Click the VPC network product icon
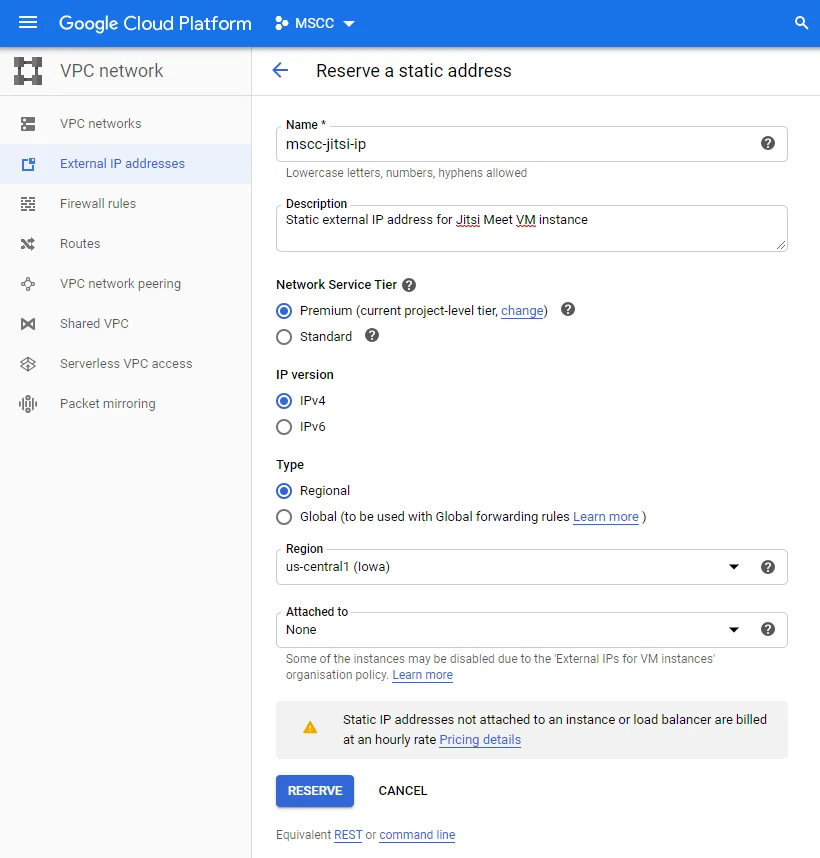Image resolution: width=820 pixels, height=858 pixels. tap(28, 71)
